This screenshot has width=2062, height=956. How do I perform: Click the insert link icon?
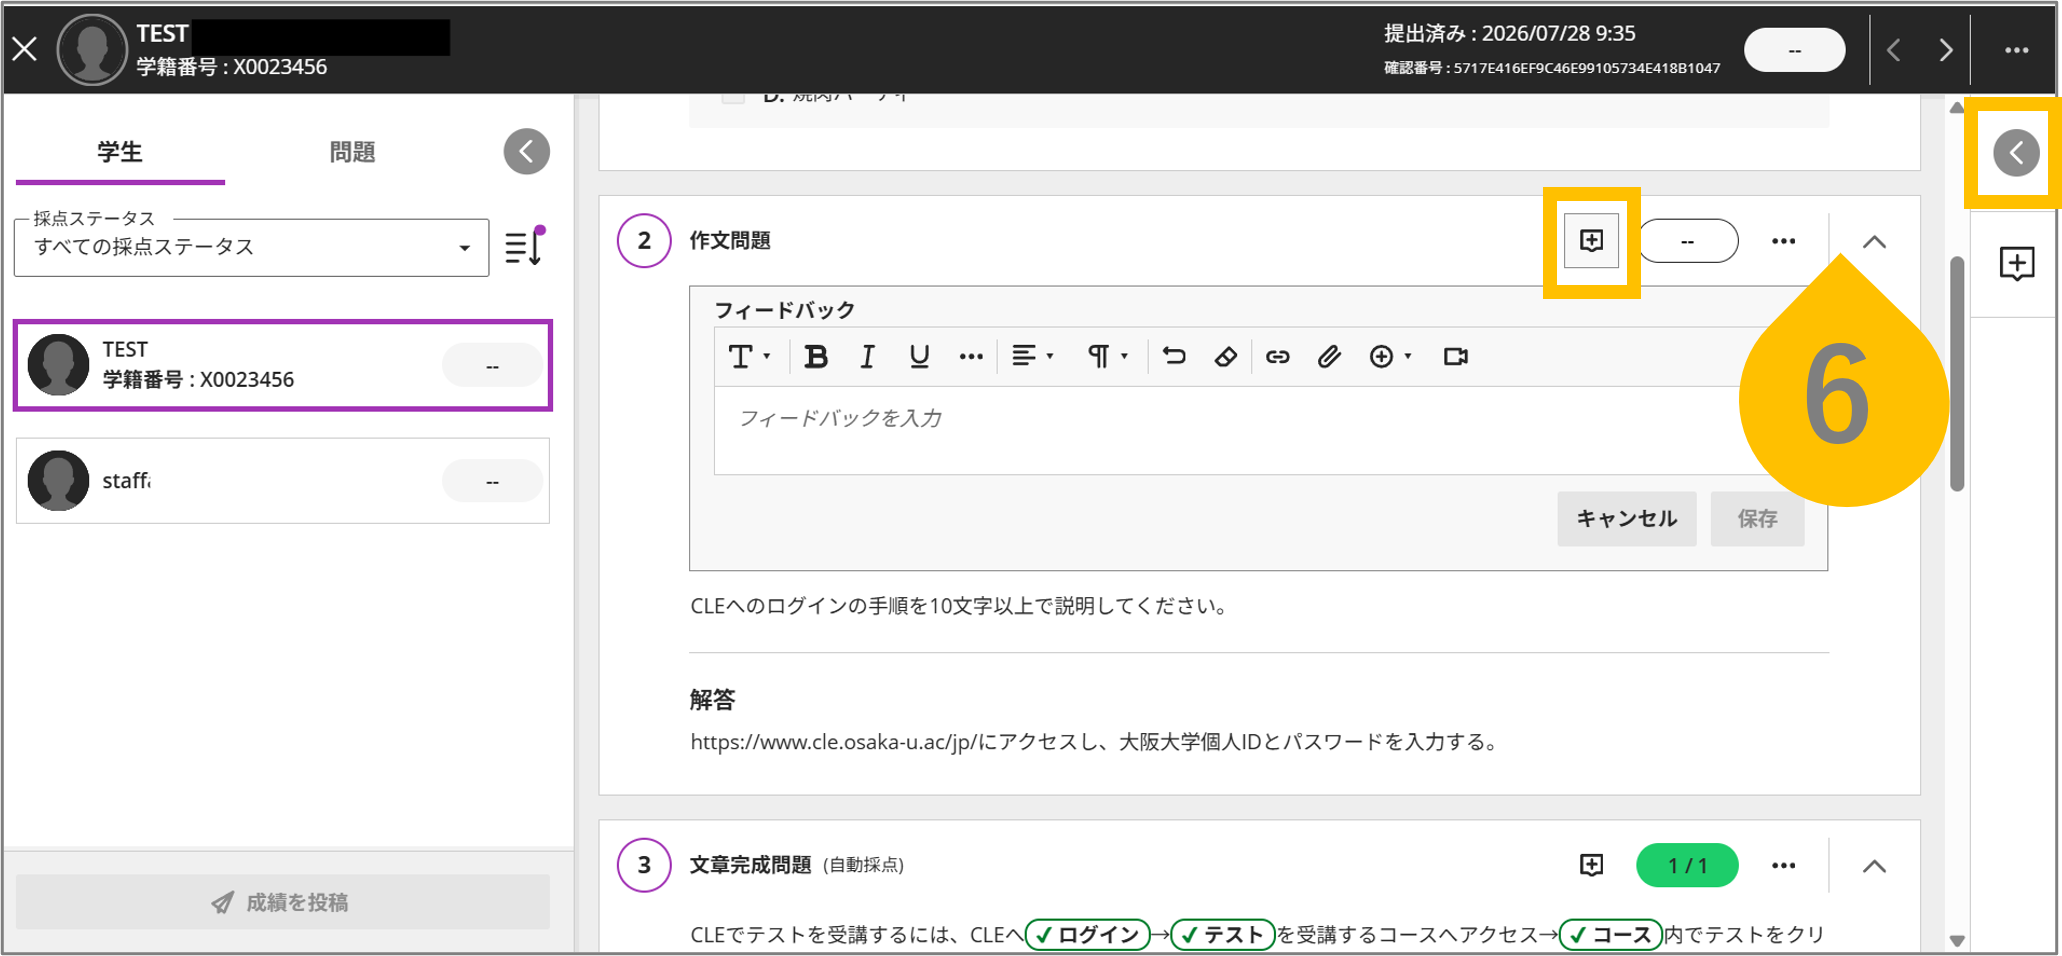[1277, 356]
